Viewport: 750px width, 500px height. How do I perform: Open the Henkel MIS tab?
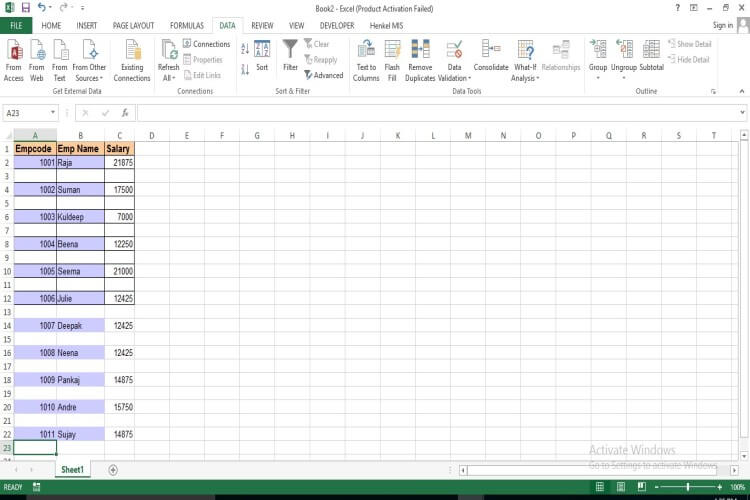tap(386, 25)
